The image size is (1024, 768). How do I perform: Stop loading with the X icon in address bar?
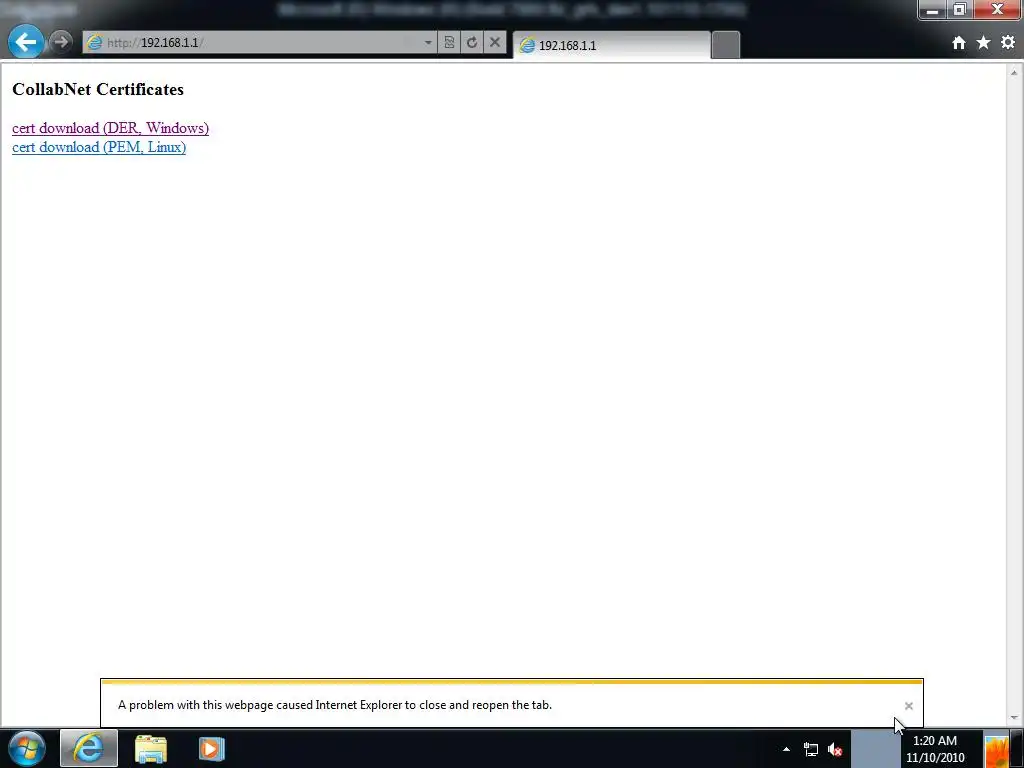click(495, 42)
